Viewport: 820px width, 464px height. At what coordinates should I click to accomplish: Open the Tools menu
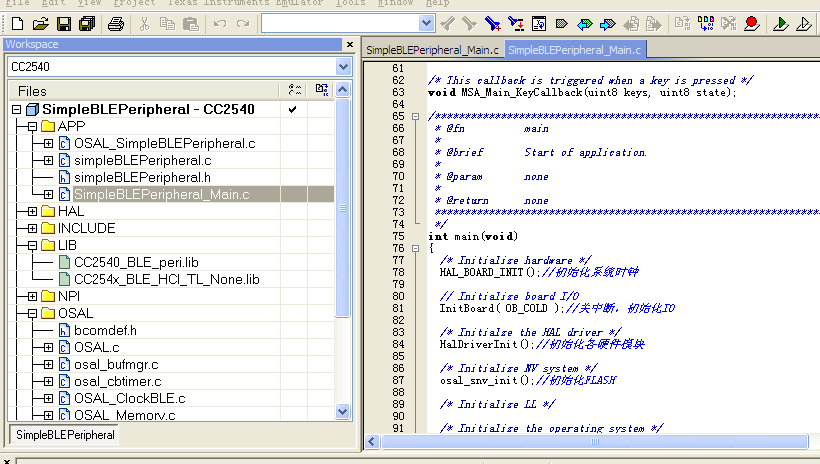(350, 3)
